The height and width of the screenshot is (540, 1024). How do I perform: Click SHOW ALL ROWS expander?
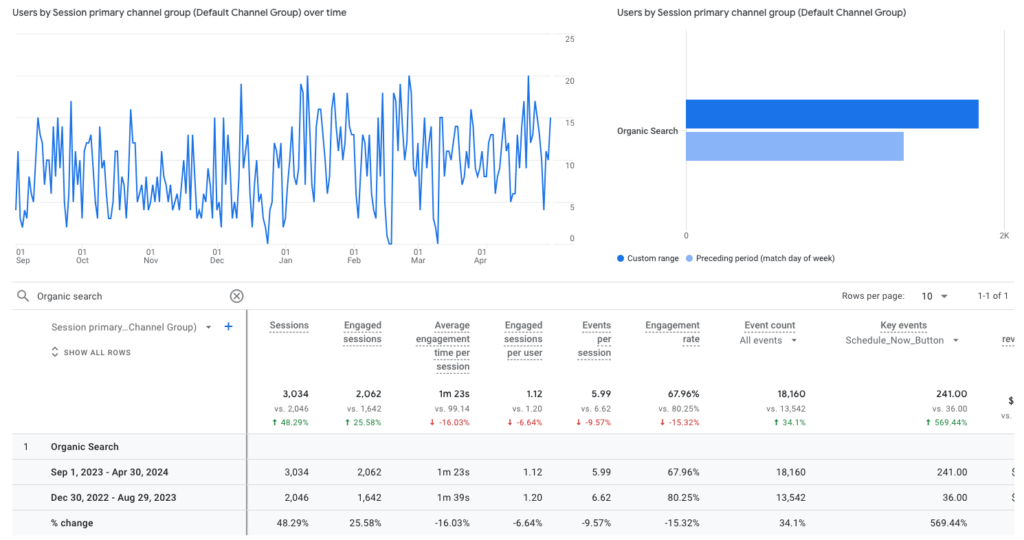coord(91,352)
